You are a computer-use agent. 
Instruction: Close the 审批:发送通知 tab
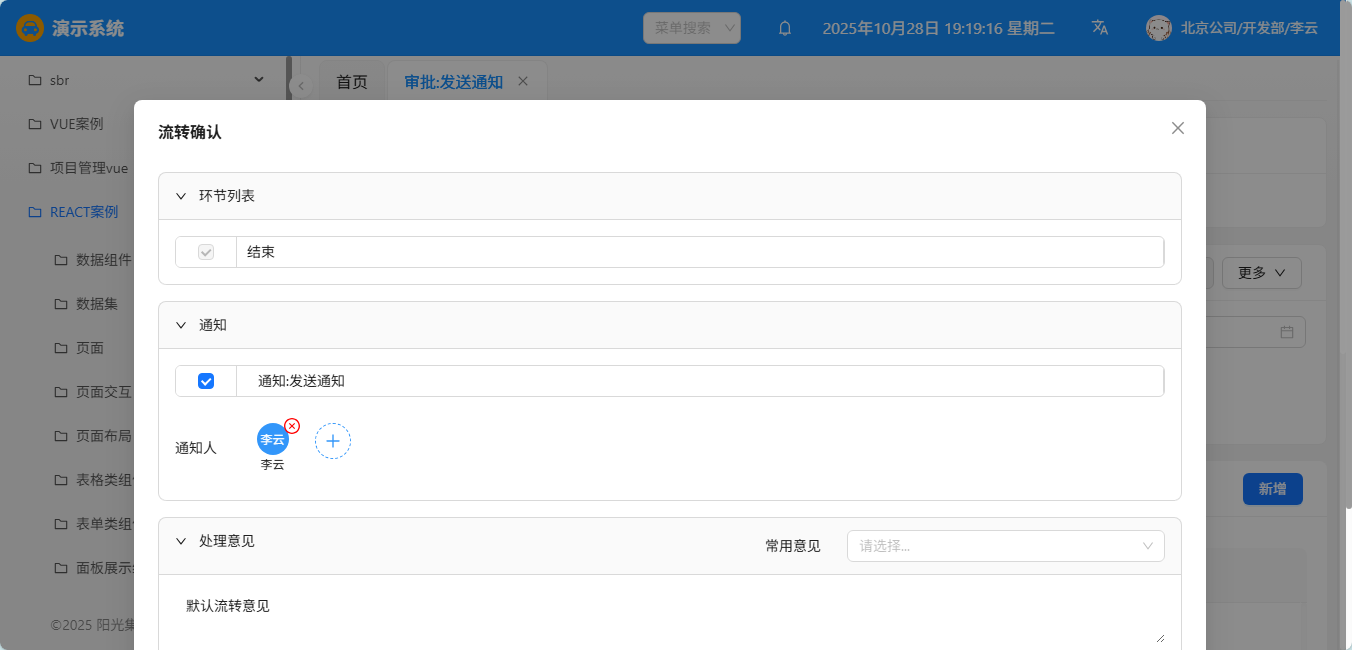(522, 82)
